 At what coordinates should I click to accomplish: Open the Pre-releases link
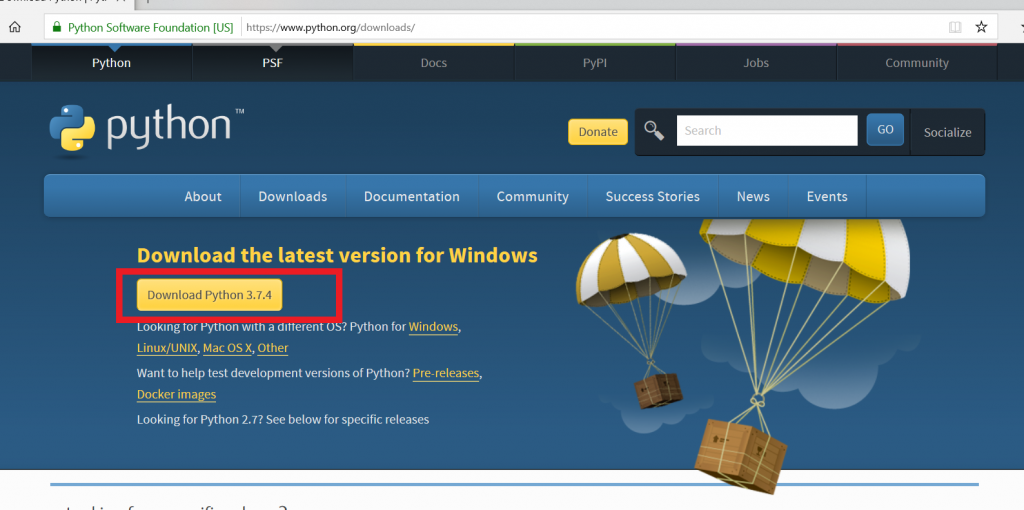[446, 374]
